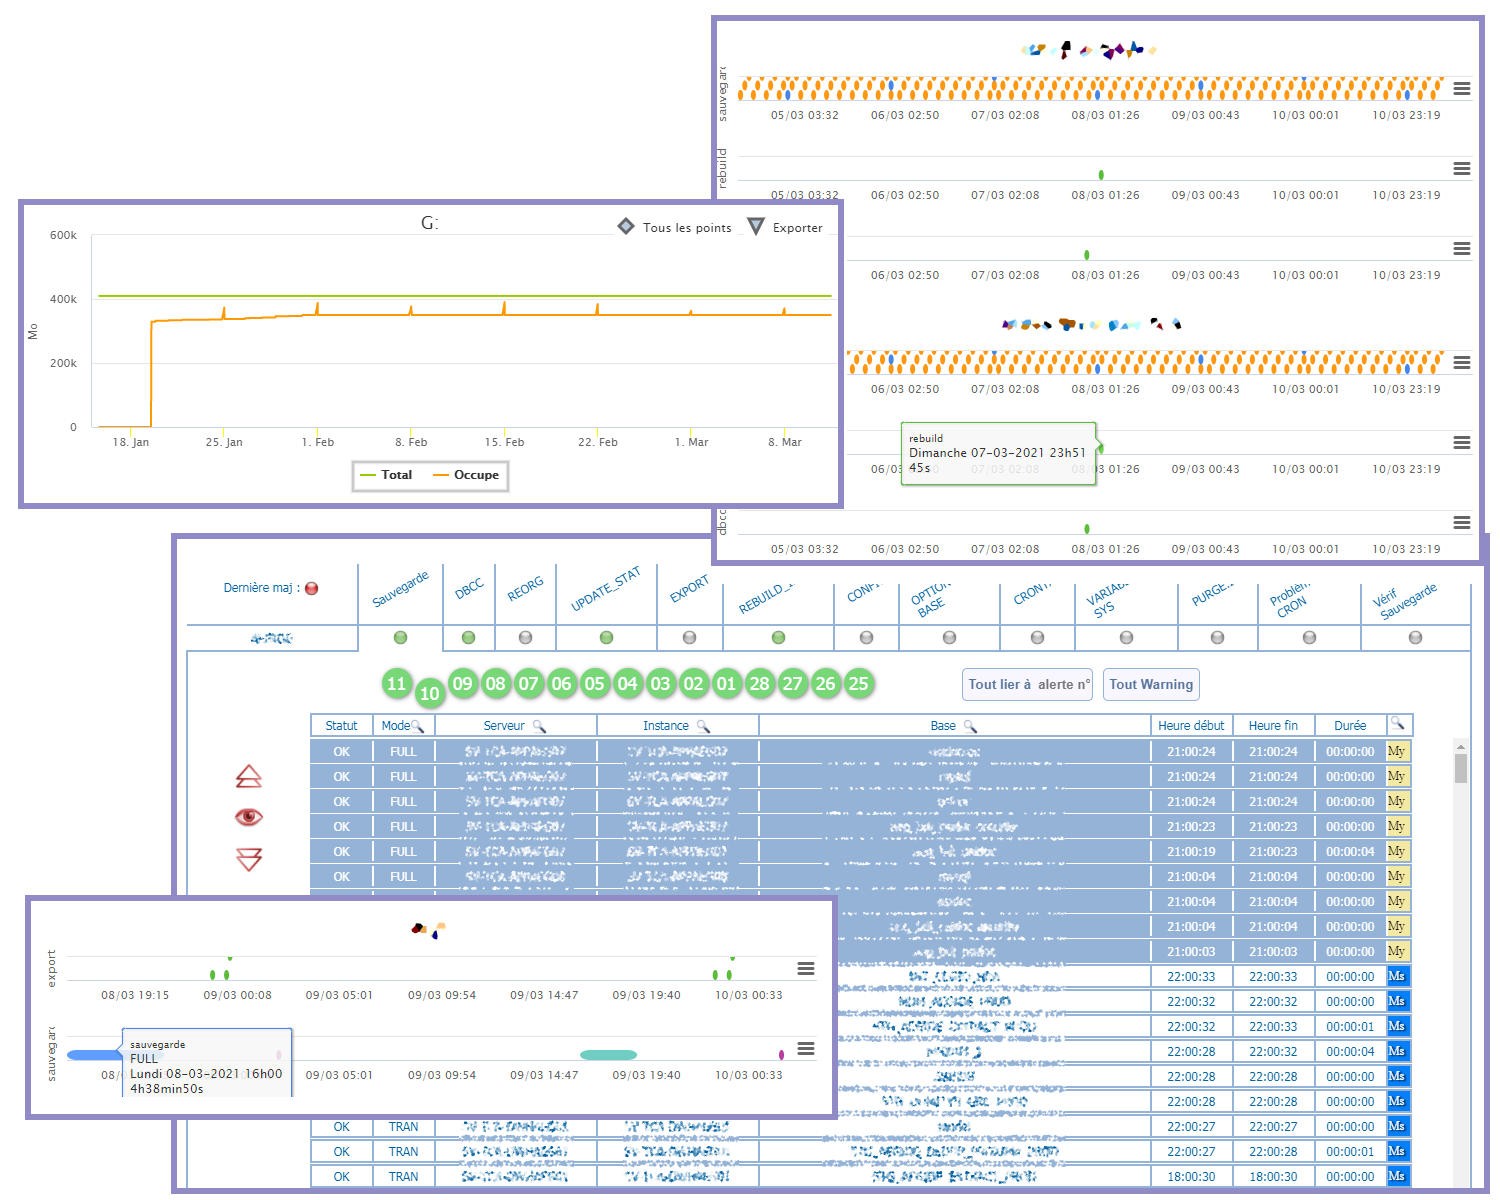Click the Statut column header
The image size is (1500, 1200).
coord(341,726)
